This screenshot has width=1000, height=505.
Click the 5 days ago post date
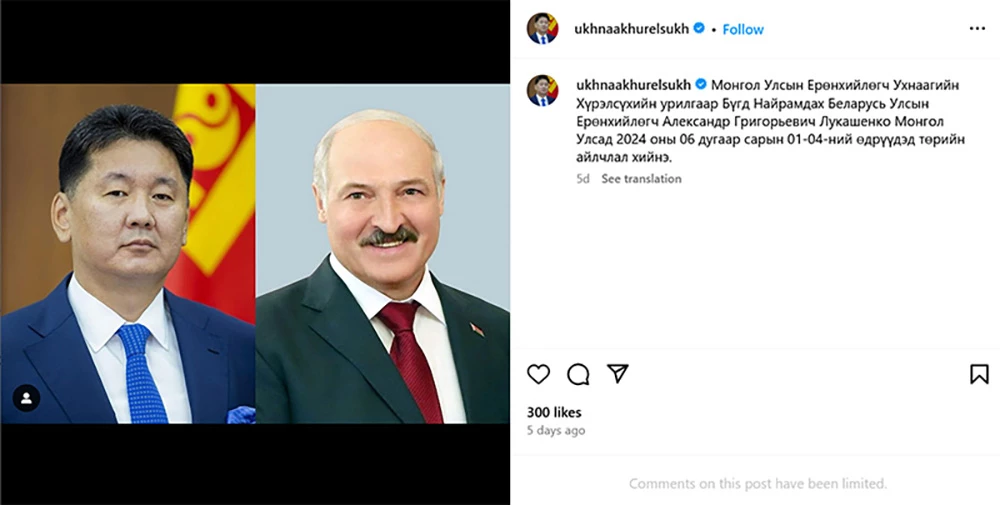click(555, 430)
